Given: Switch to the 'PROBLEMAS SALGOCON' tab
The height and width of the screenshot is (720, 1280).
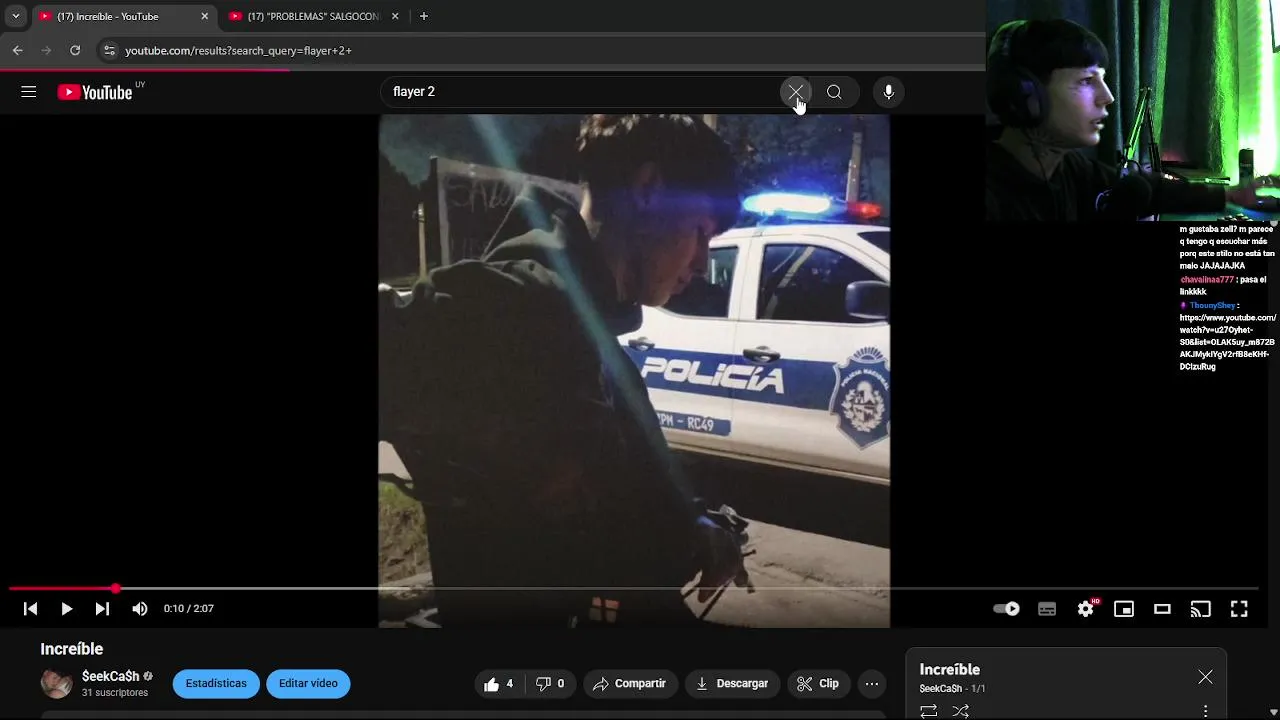Looking at the screenshot, I should click(x=314, y=16).
